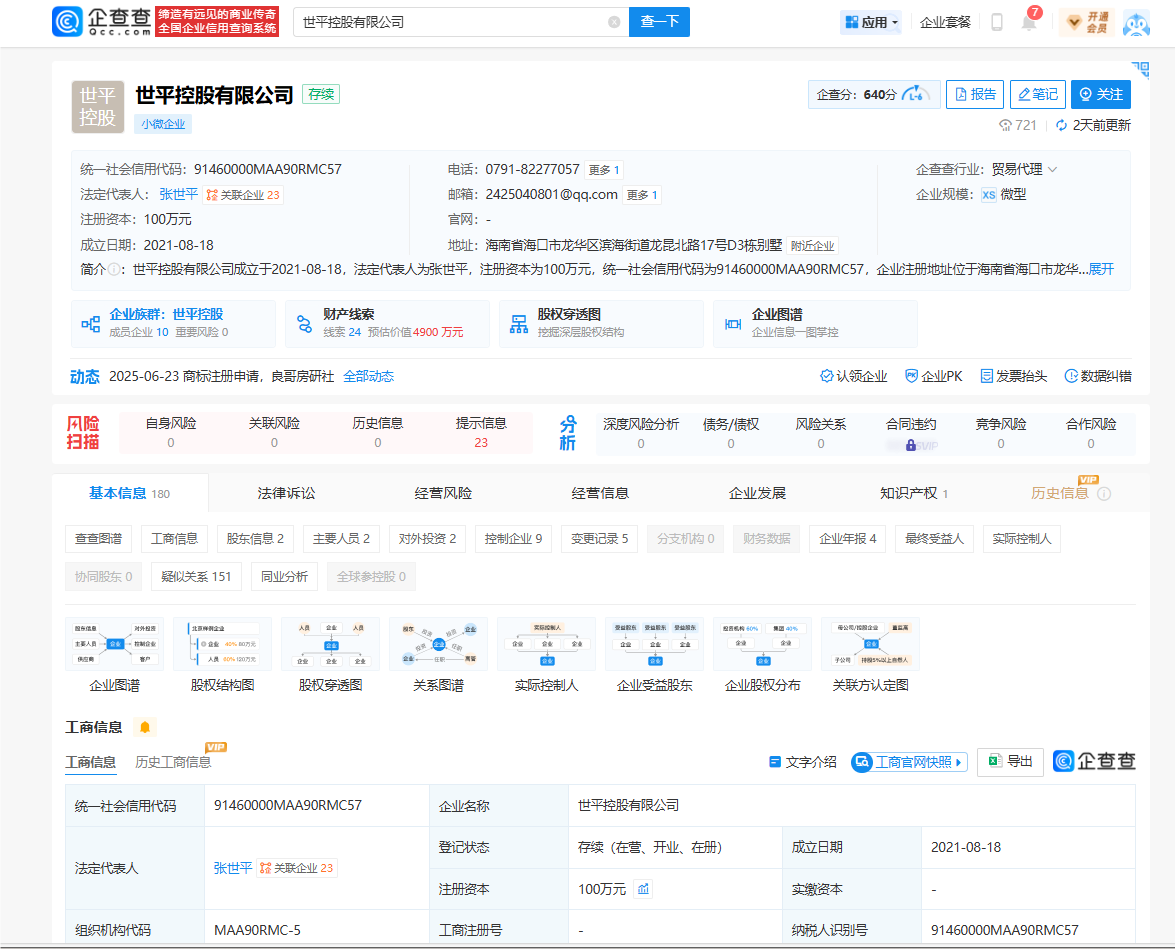Select the 企业年报 4 filter tag

point(848,539)
